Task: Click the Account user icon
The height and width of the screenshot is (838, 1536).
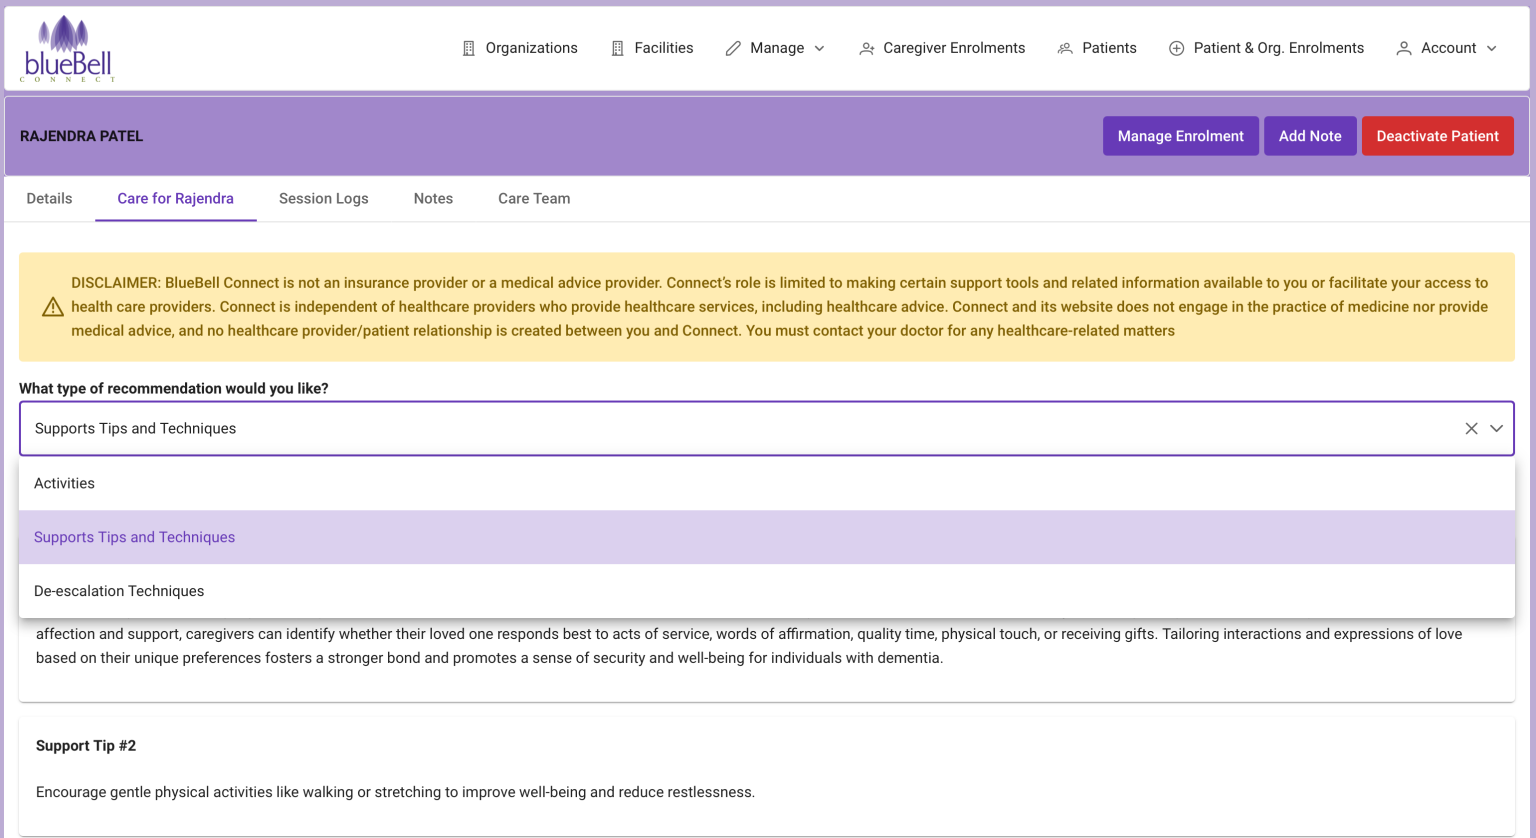Action: tap(1404, 48)
